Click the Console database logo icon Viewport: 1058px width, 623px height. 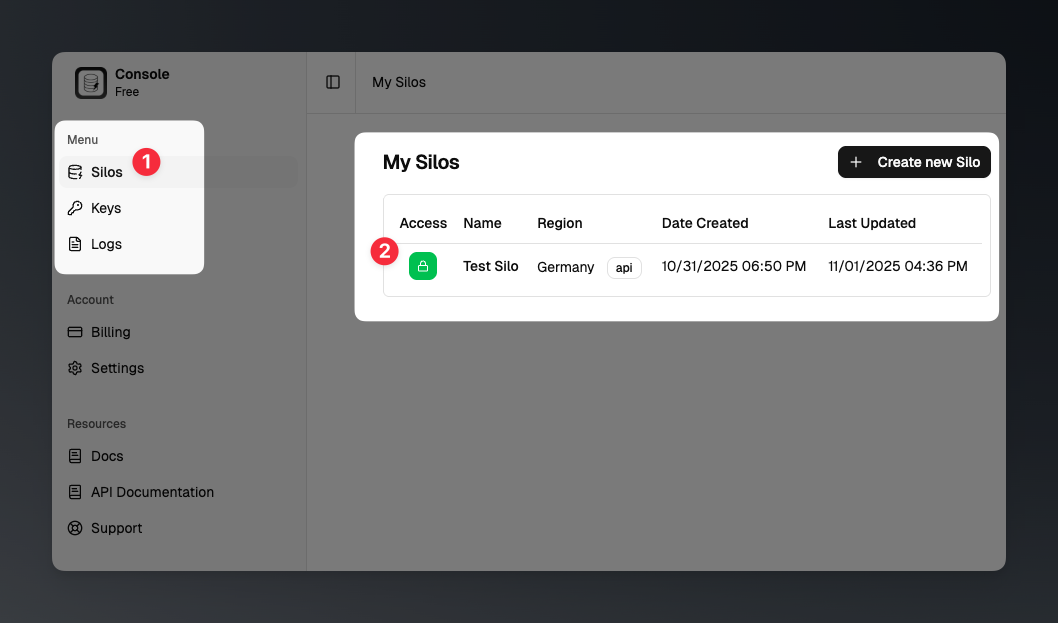point(90,82)
